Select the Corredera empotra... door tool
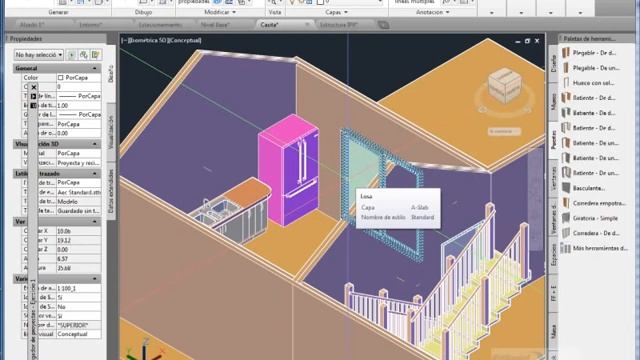640x360 pixels. 594,203
